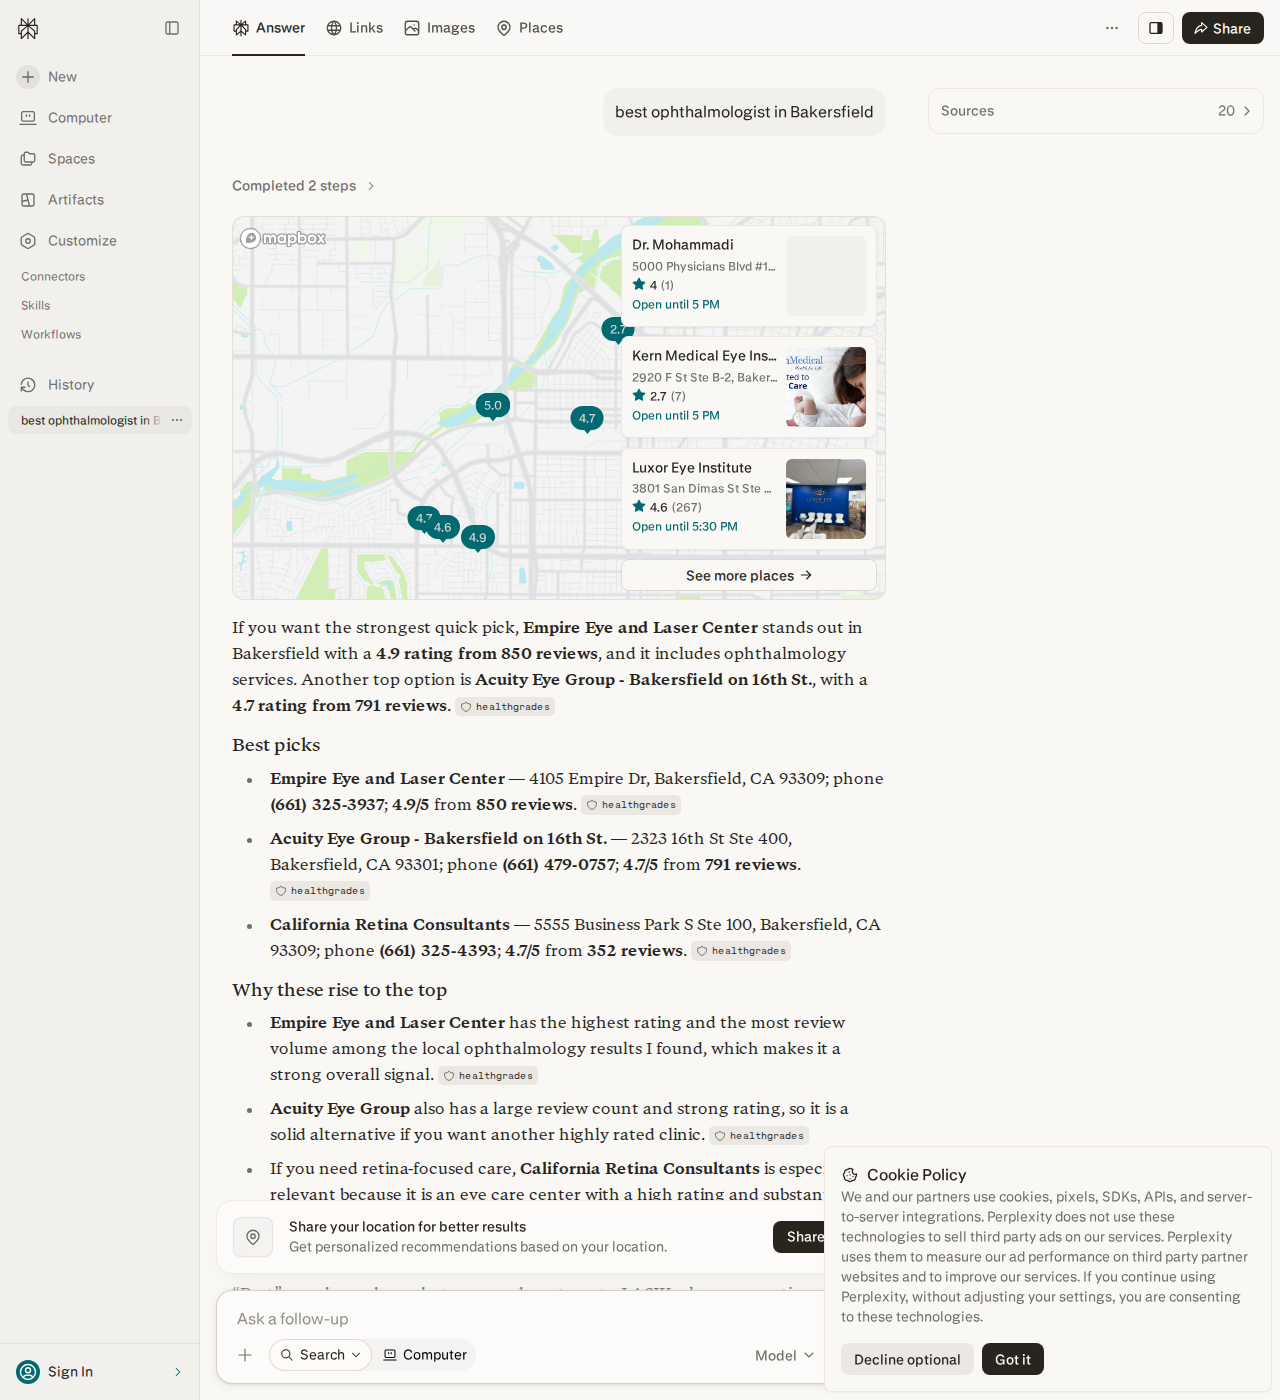Open the Customize settings icon

(28, 241)
